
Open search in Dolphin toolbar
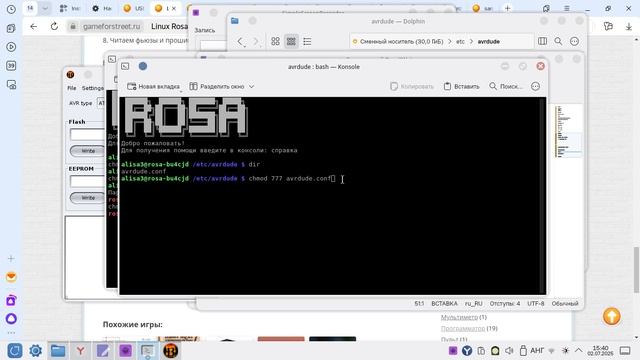click(558, 41)
